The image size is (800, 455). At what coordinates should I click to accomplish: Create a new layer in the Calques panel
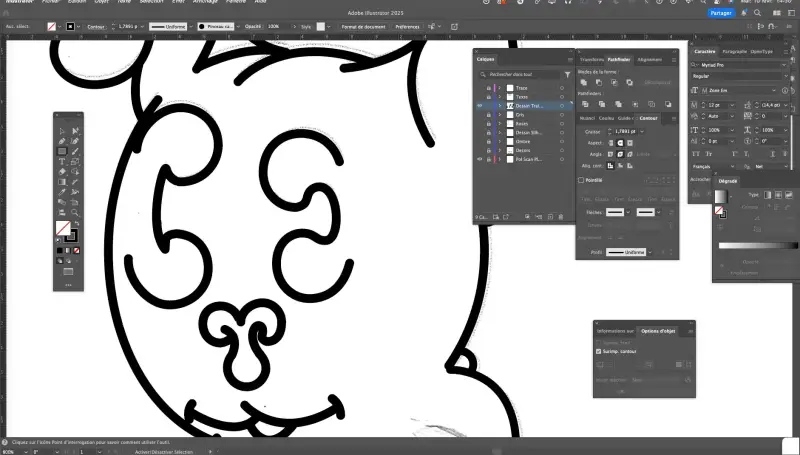pyautogui.click(x=551, y=217)
